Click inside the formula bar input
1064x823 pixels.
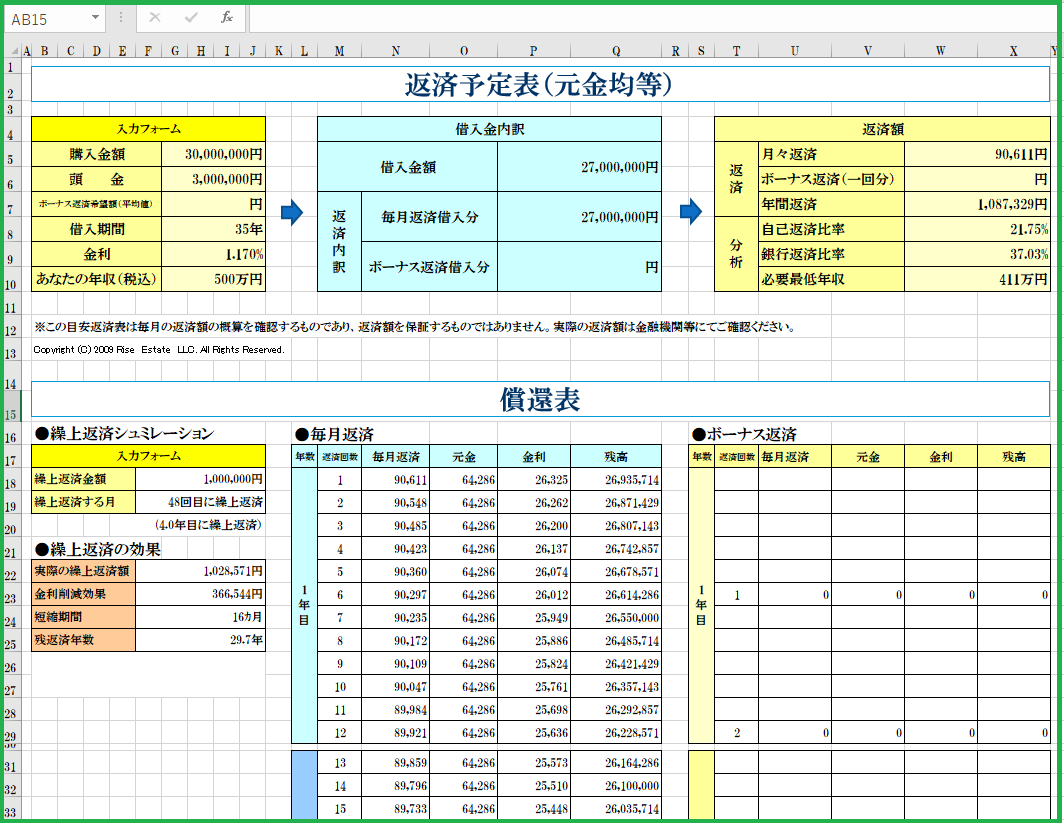[651, 18]
